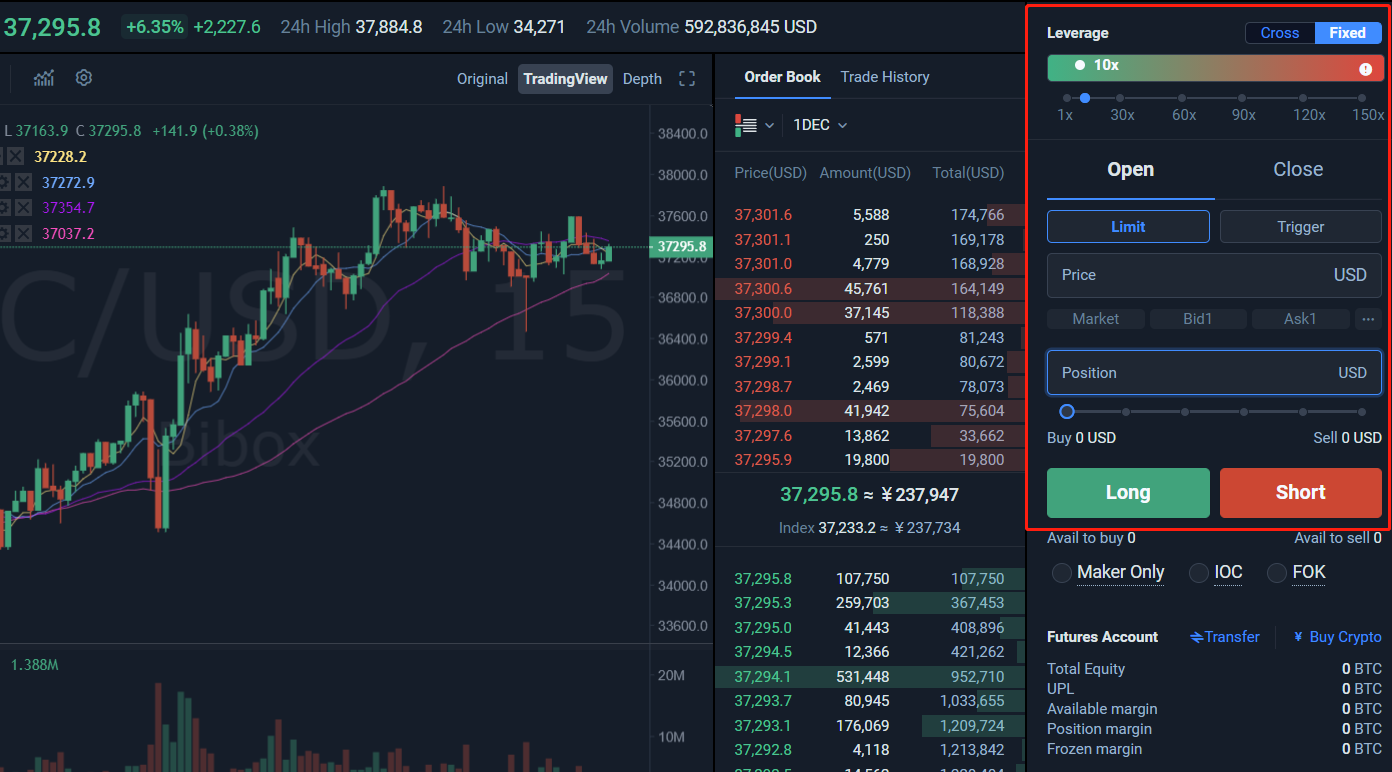Set leverage slider to 30x mark
Screen dimensions: 1392x772
[1120, 98]
